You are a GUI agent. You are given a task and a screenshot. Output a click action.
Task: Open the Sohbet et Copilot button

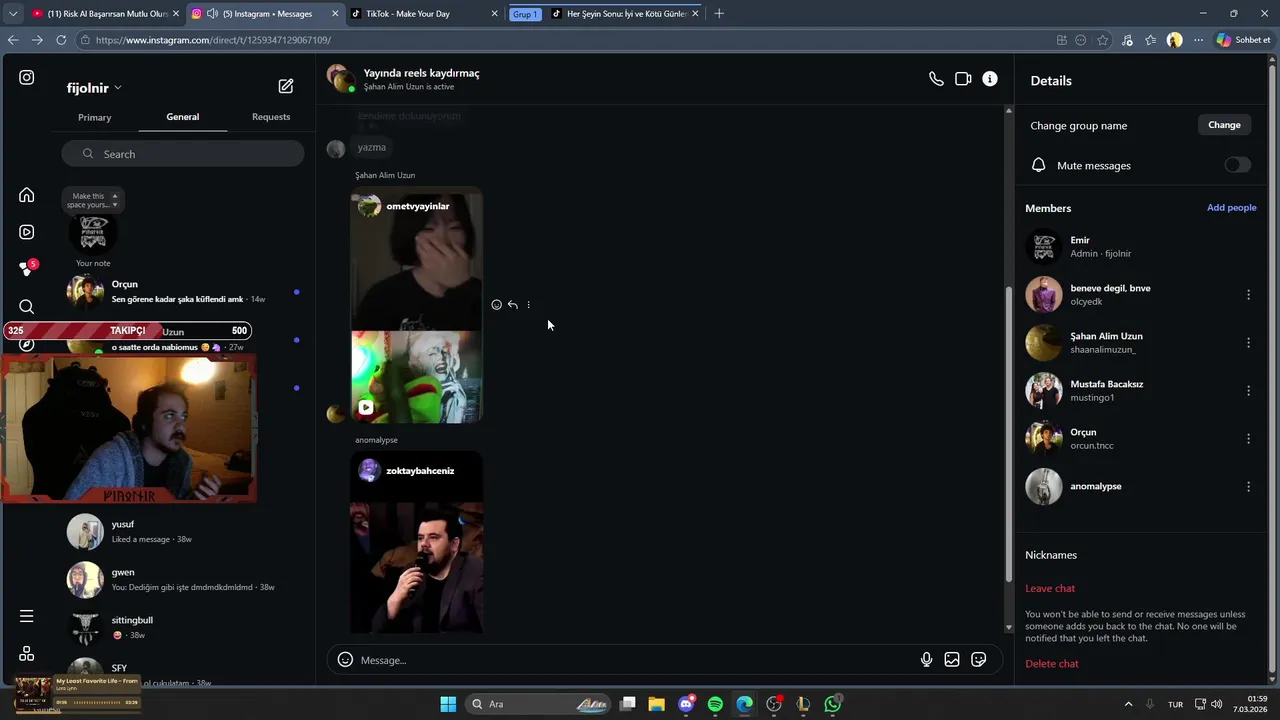click(1244, 40)
